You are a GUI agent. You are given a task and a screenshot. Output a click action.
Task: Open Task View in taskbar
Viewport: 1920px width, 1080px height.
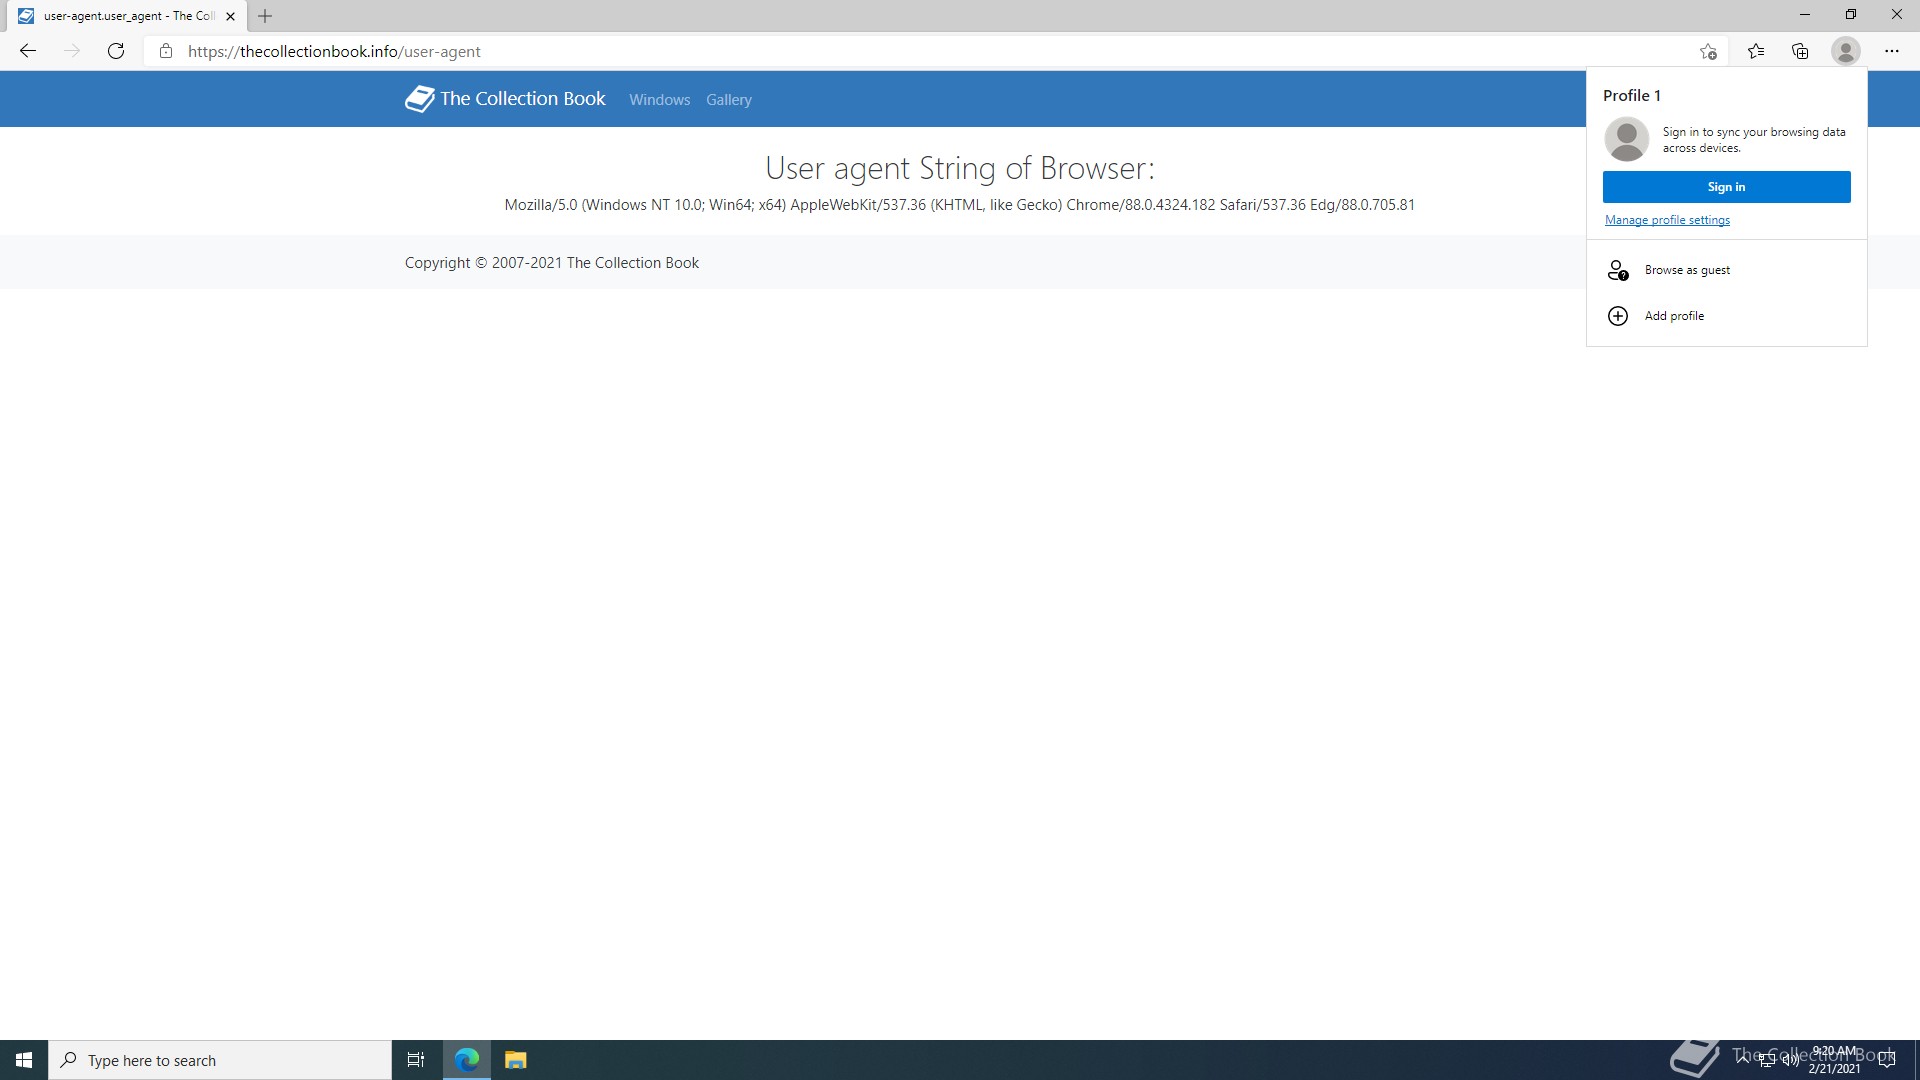(x=416, y=1060)
